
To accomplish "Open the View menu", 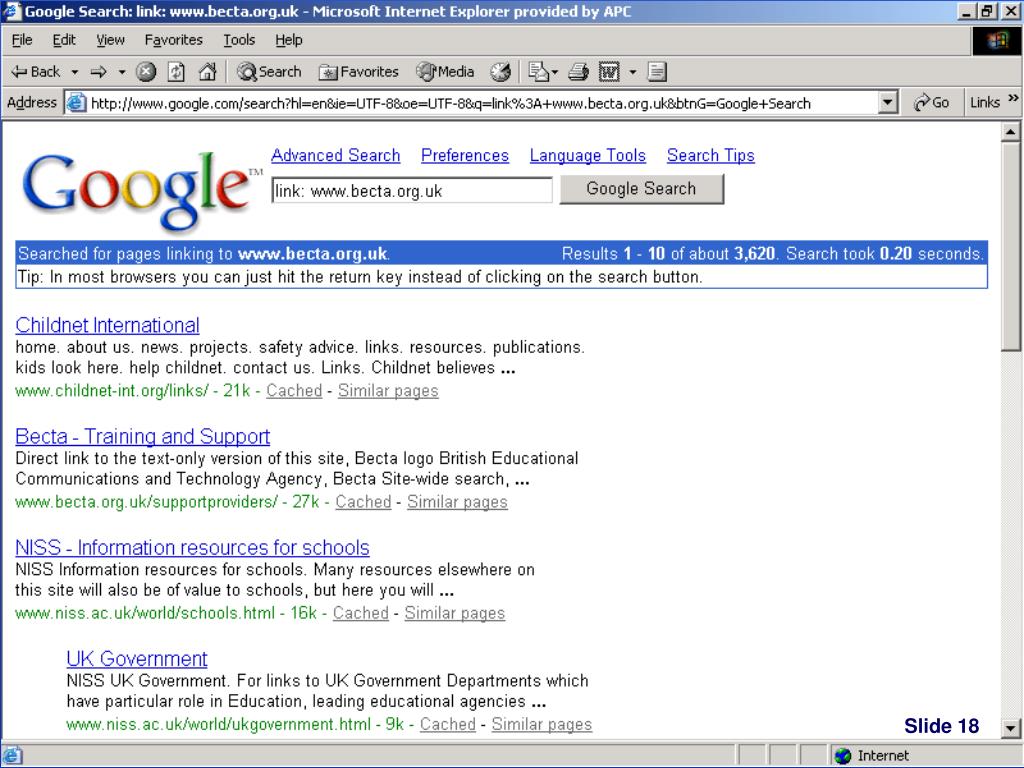I will (x=110, y=40).
